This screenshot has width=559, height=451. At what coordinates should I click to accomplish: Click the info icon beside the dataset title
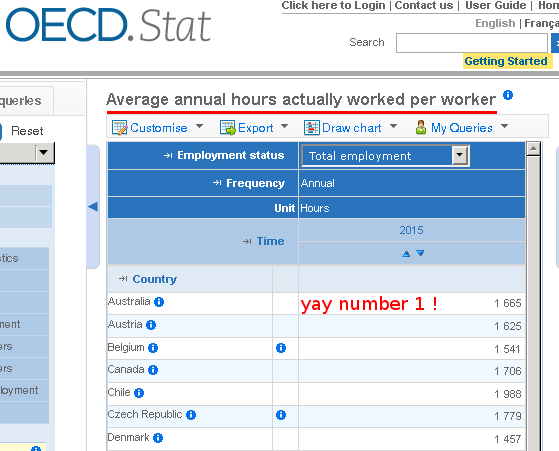508,95
